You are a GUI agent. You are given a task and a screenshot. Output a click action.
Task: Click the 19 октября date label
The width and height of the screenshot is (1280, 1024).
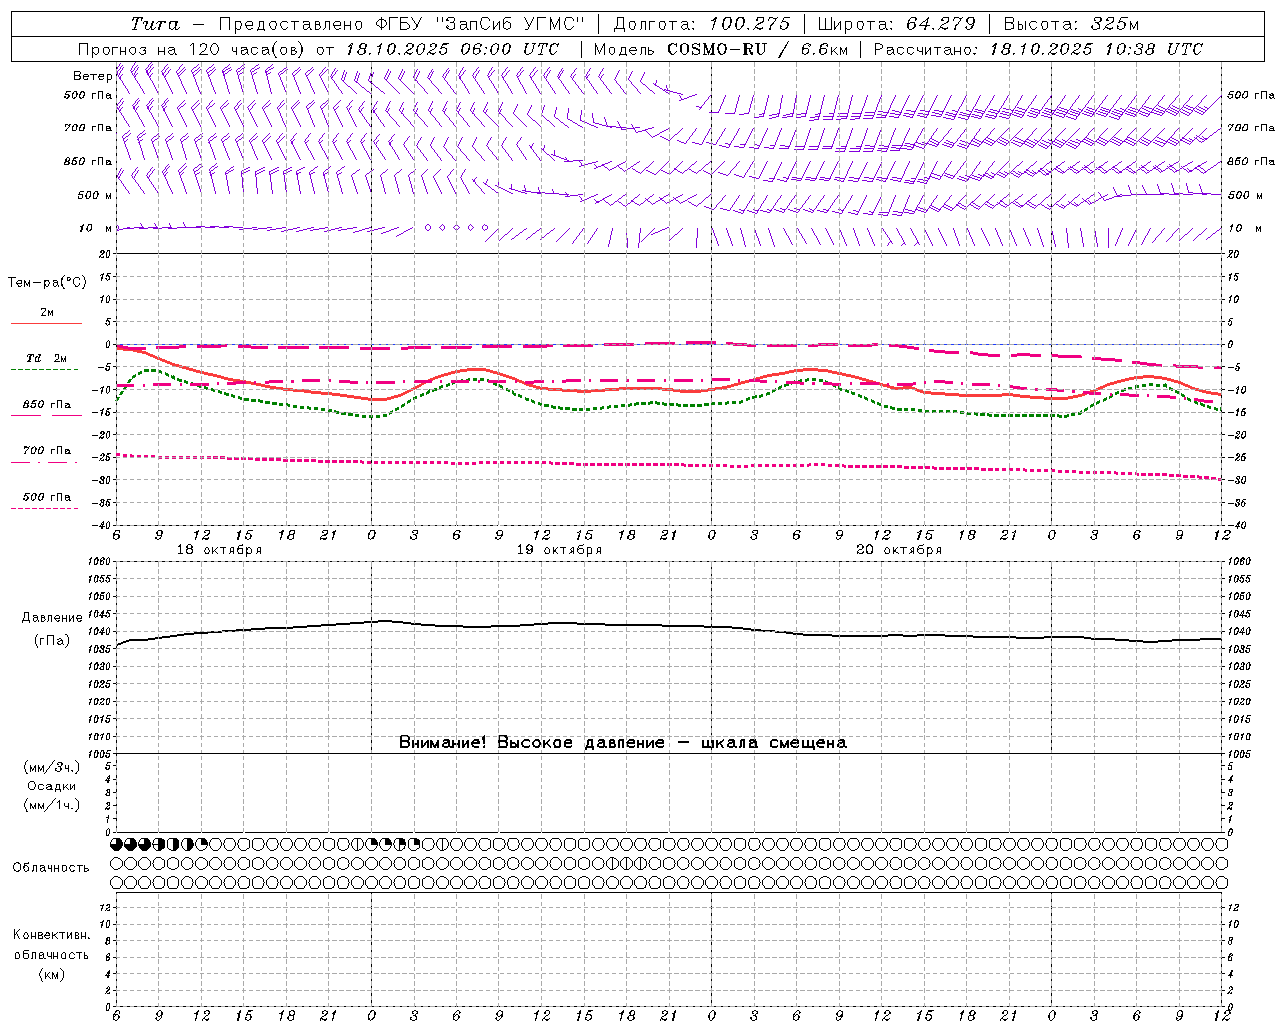click(x=559, y=550)
